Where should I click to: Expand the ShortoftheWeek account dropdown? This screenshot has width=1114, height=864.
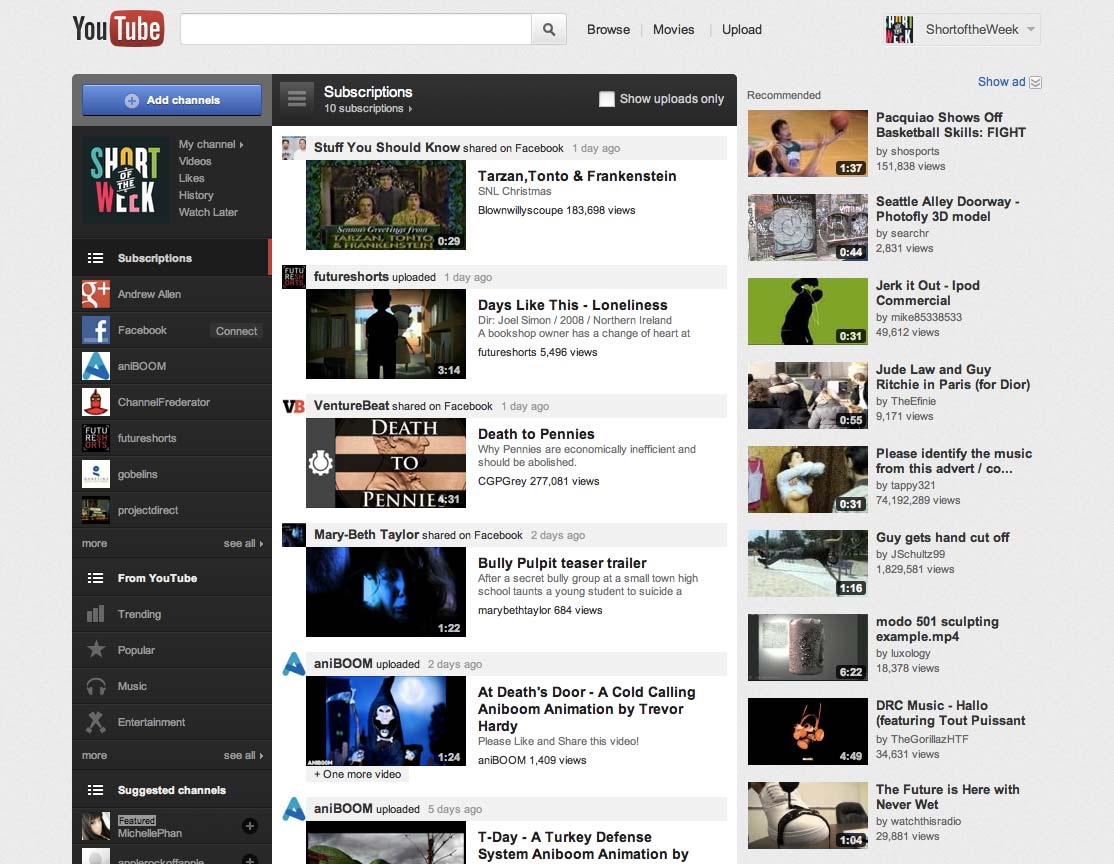pos(1030,30)
